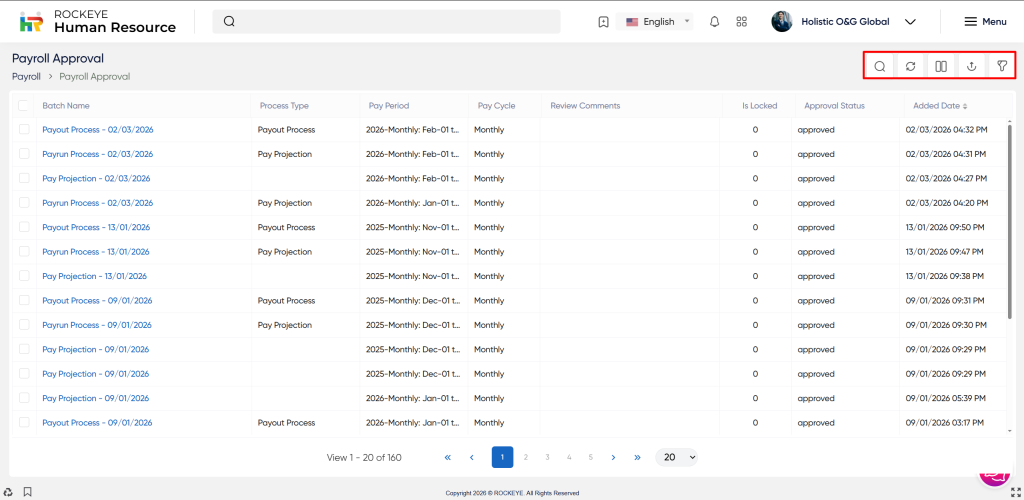Click the export icon in the toolbar
The height and width of the screenshot is (500, 1024).
coord(971,66)
